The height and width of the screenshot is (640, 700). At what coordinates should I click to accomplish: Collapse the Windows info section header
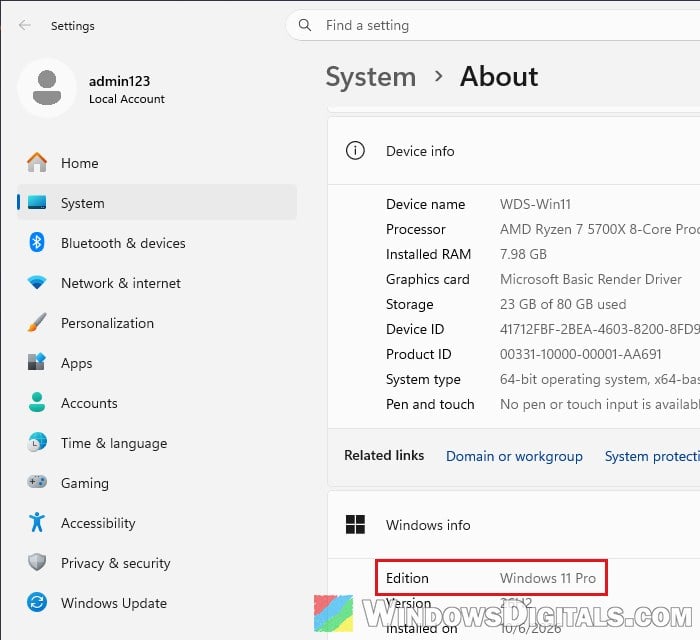[514, 525]
